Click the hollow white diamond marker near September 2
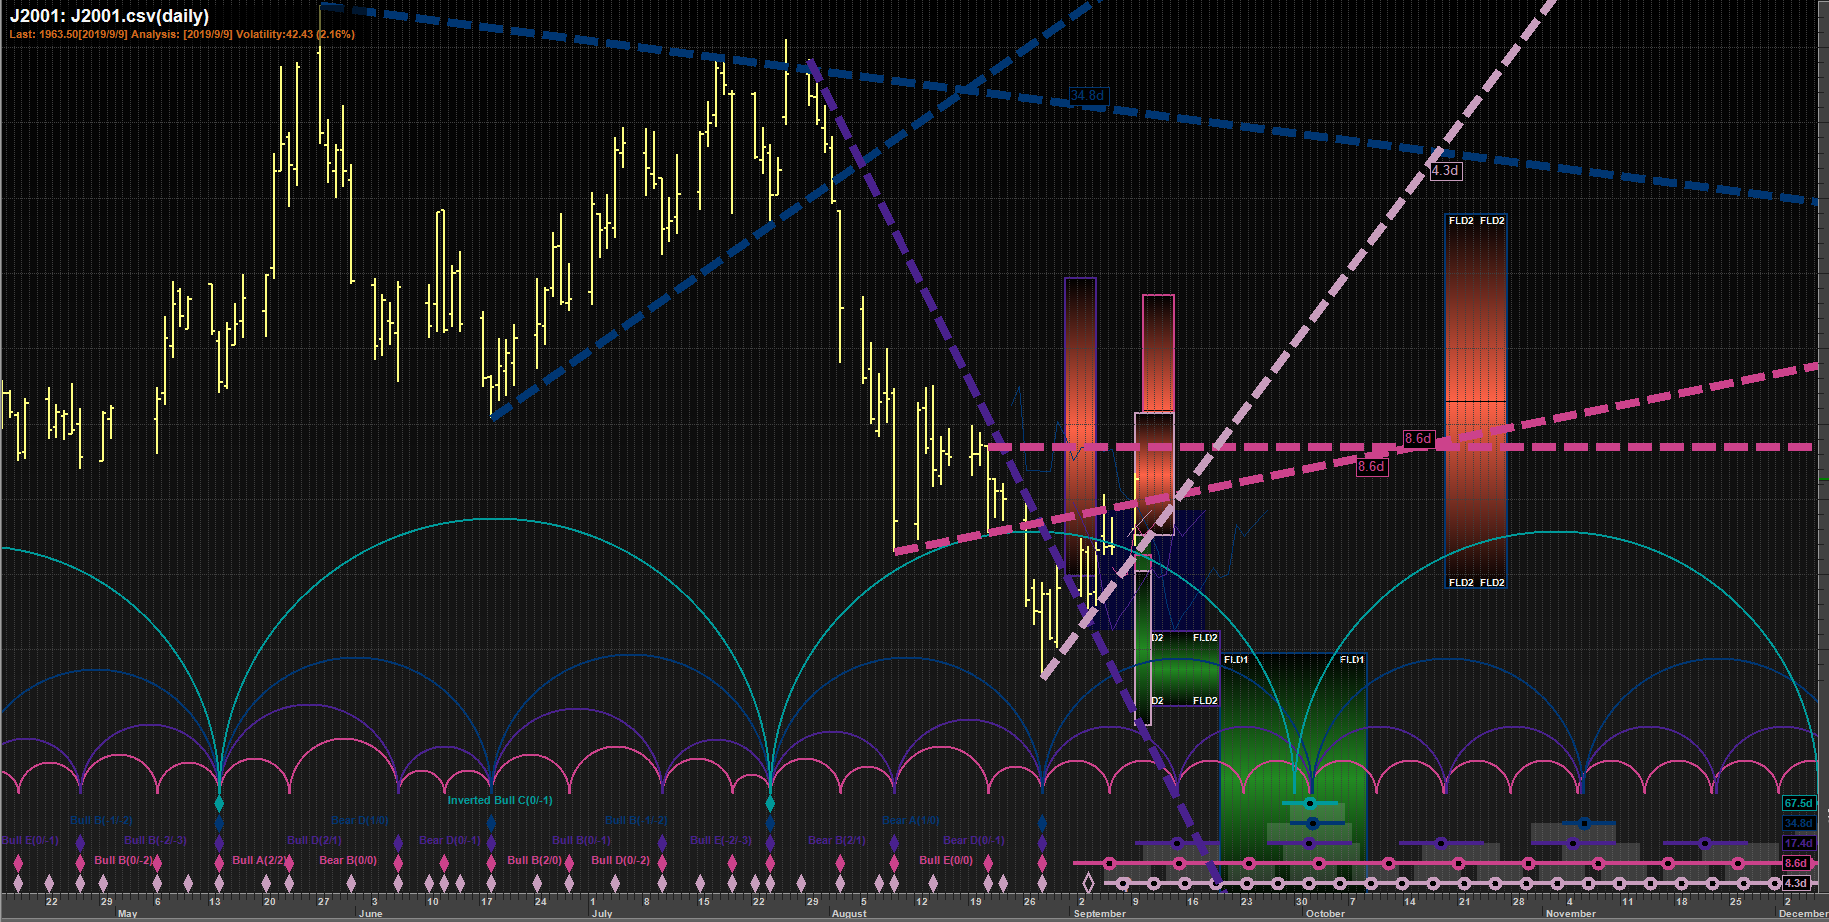1829x922 pixels. [x=1088, y=883]
